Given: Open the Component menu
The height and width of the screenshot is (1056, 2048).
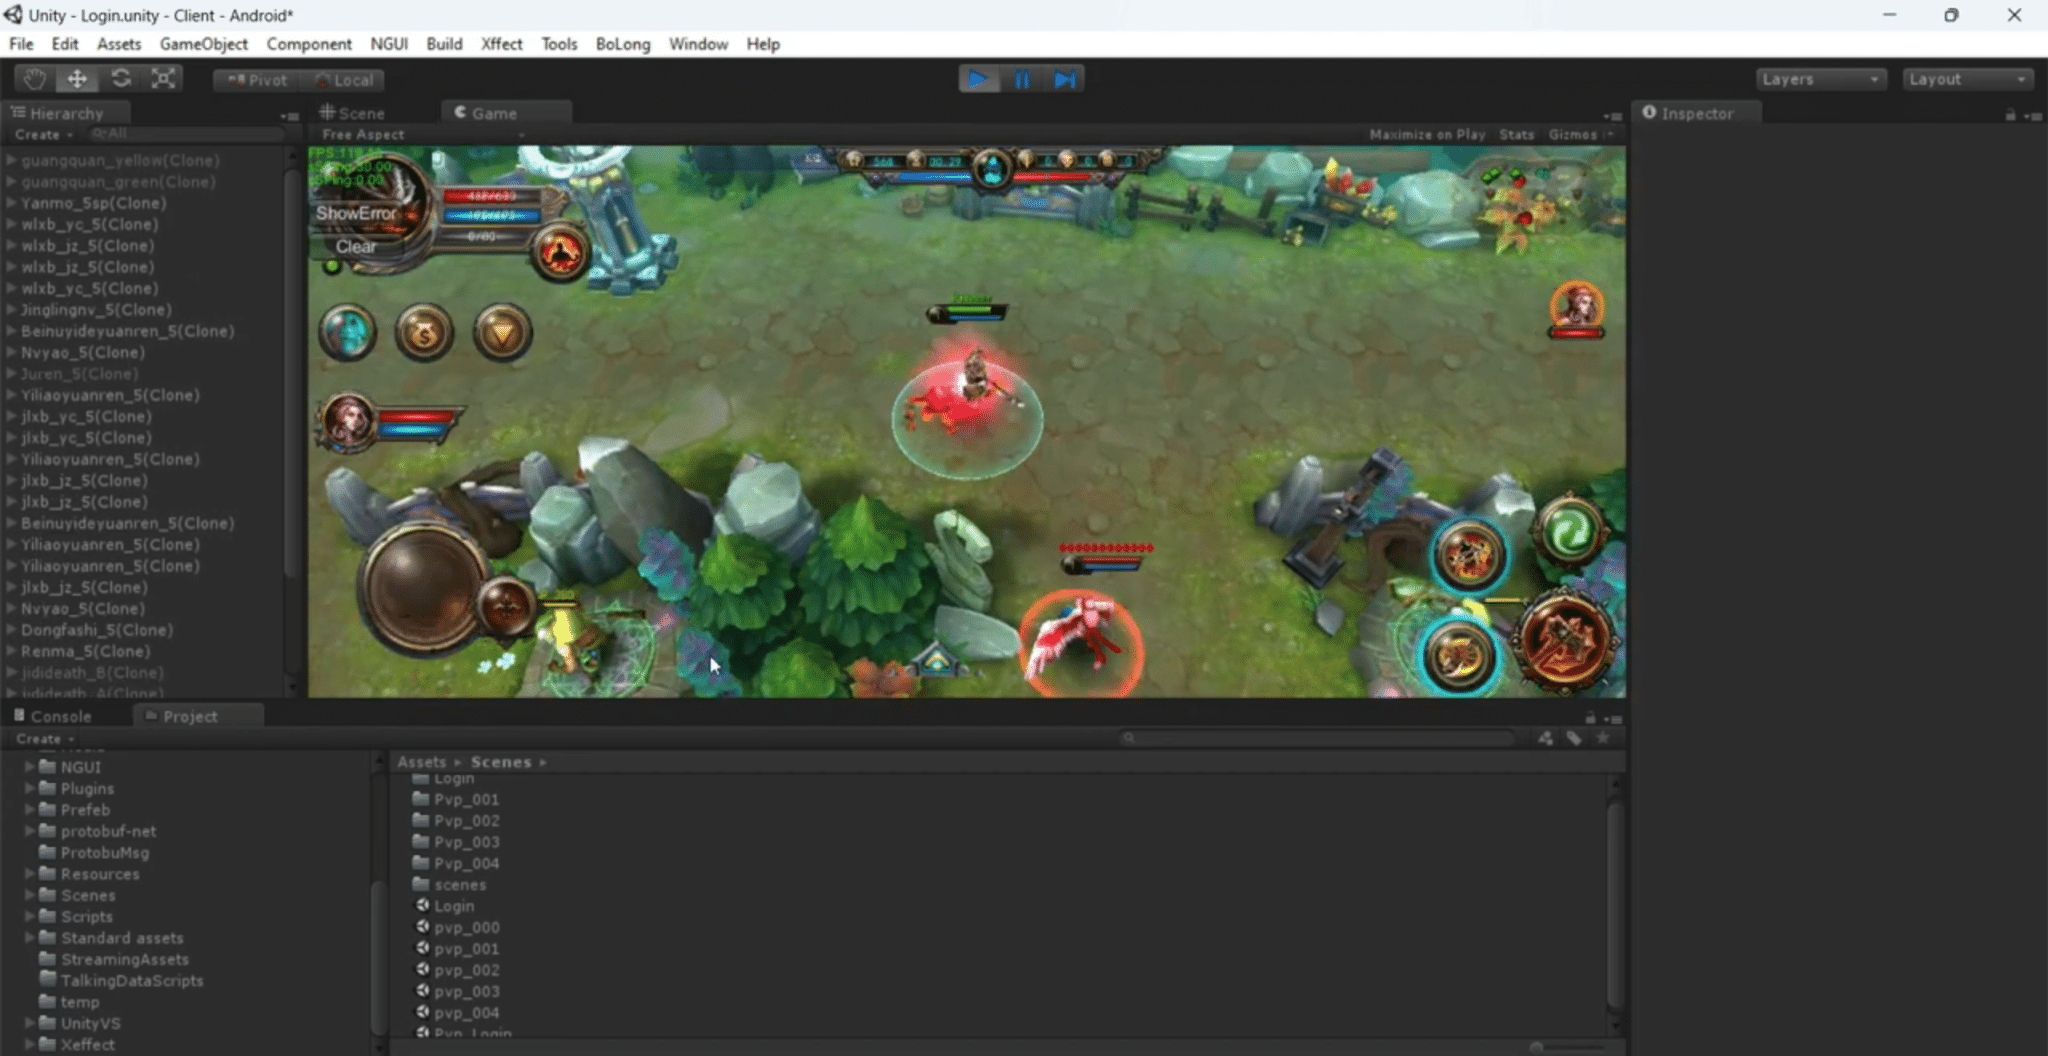Looking at the screenshot, I should coord(309,44).
